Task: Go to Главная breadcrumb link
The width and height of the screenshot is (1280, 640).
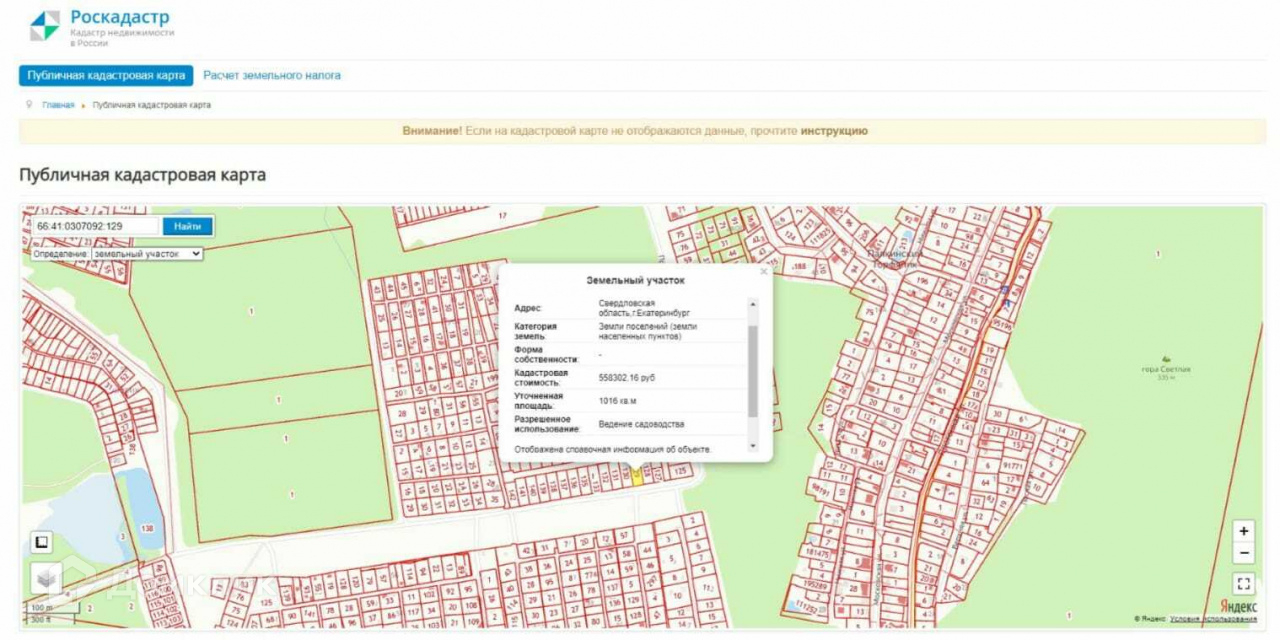Action: pos(58,105)
